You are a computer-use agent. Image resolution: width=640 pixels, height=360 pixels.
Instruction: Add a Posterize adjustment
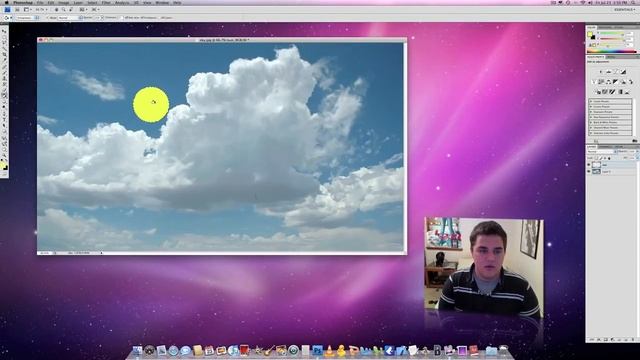[604, 92]
